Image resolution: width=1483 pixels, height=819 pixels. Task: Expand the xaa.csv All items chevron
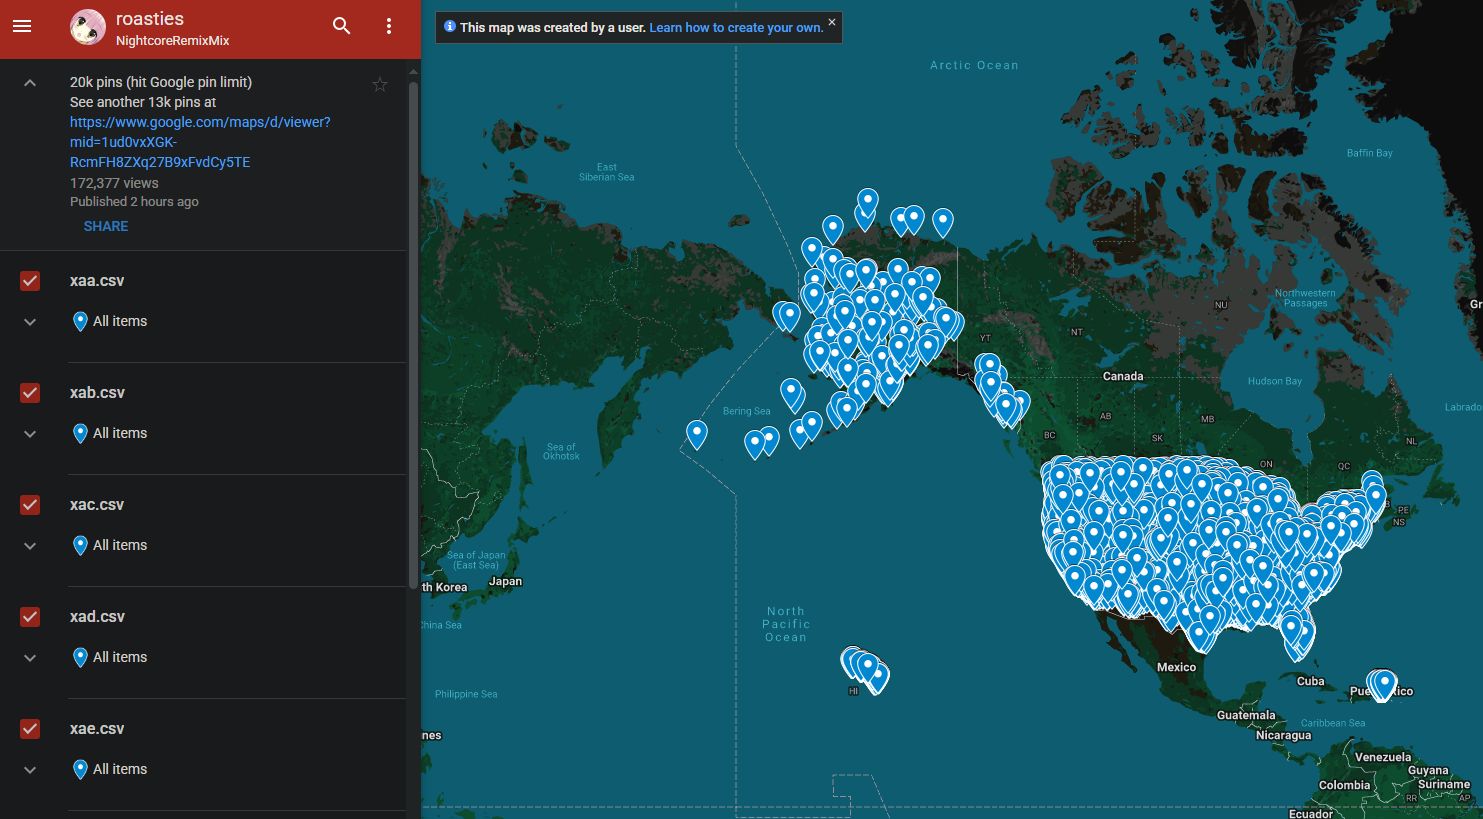coord(30,322)
